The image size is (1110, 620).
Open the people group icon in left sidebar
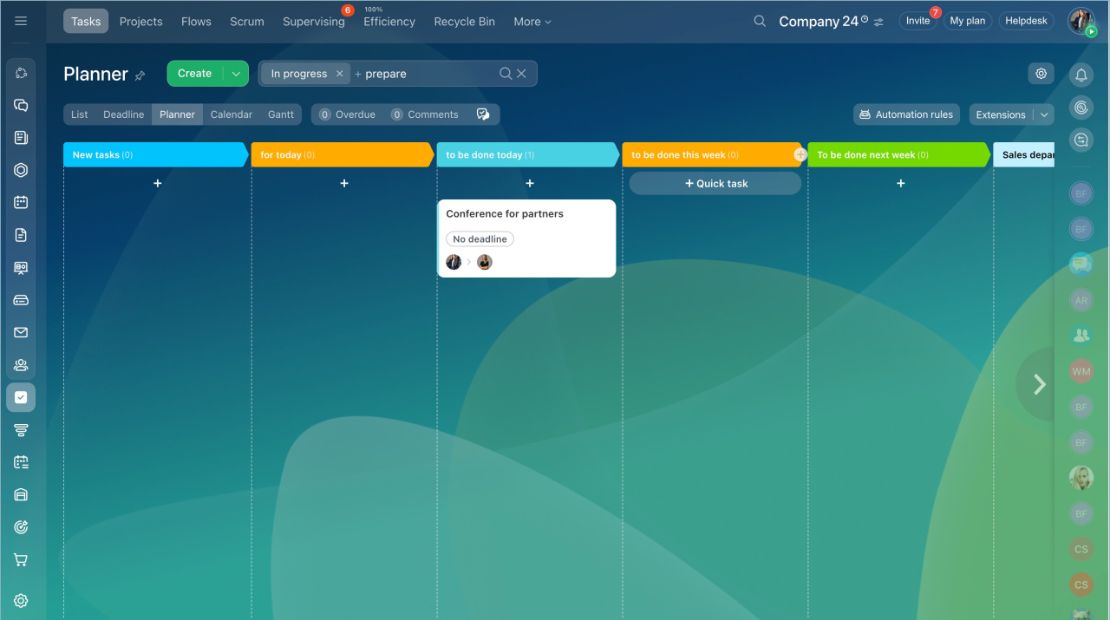(21, 365)
